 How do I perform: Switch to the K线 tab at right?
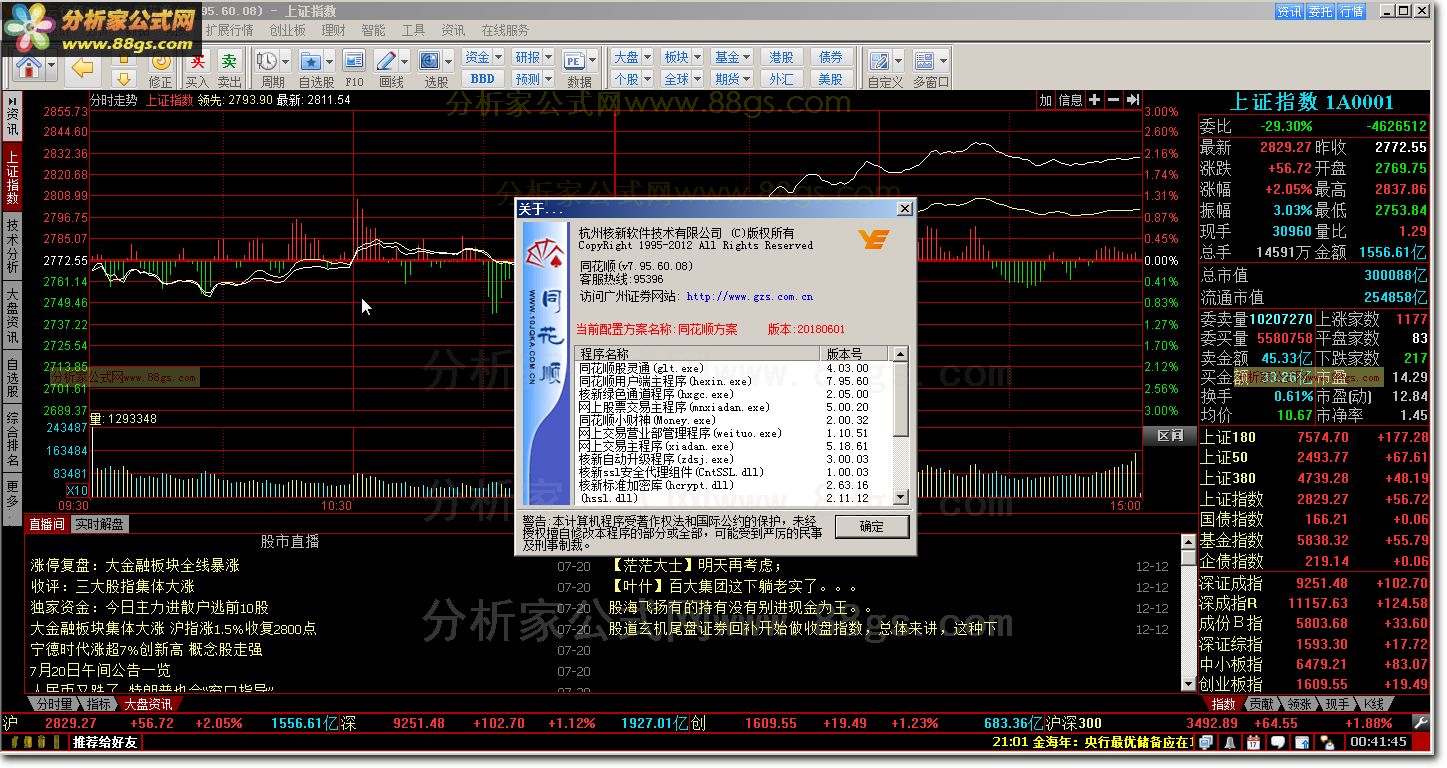[x=1373, y=704]
